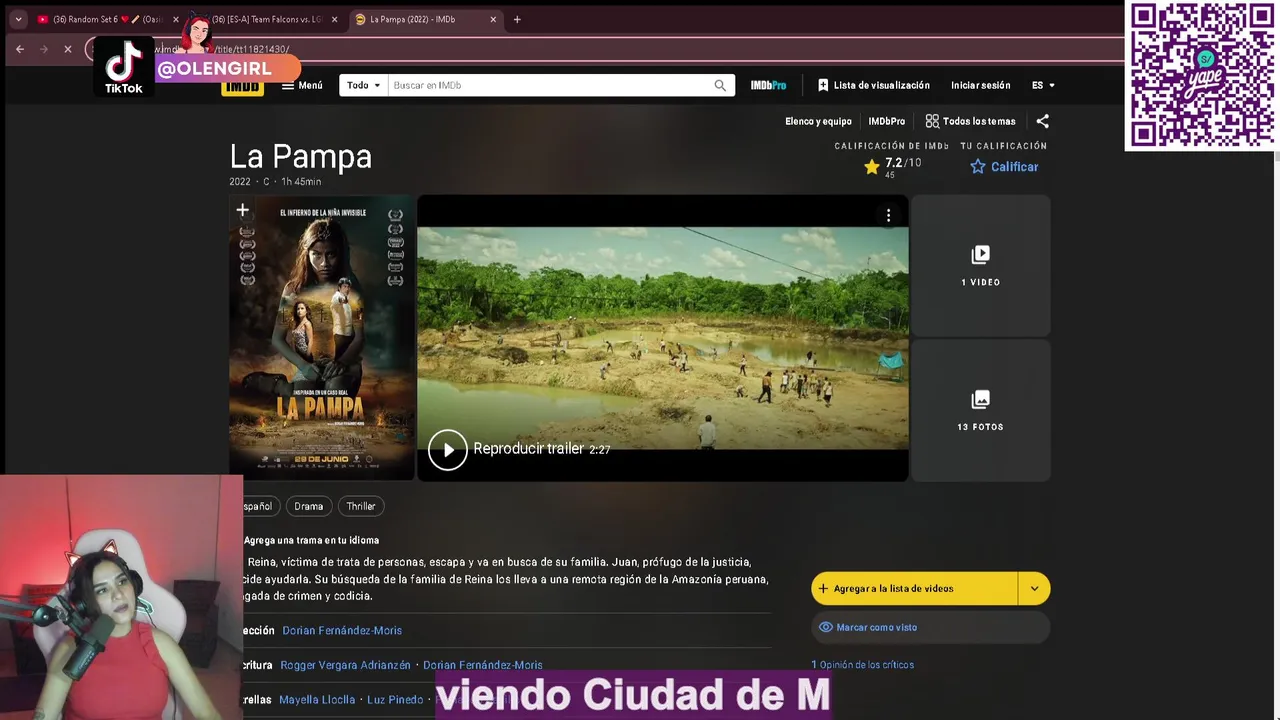Play the trailer with the play button
1280x720 pixels.
pyautogui.click(x=448, y=449)
